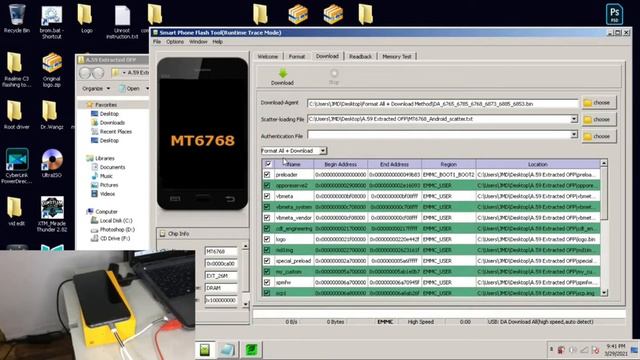640x360 pixels.
Task: Click the Location column header
Action: (538, 164)
